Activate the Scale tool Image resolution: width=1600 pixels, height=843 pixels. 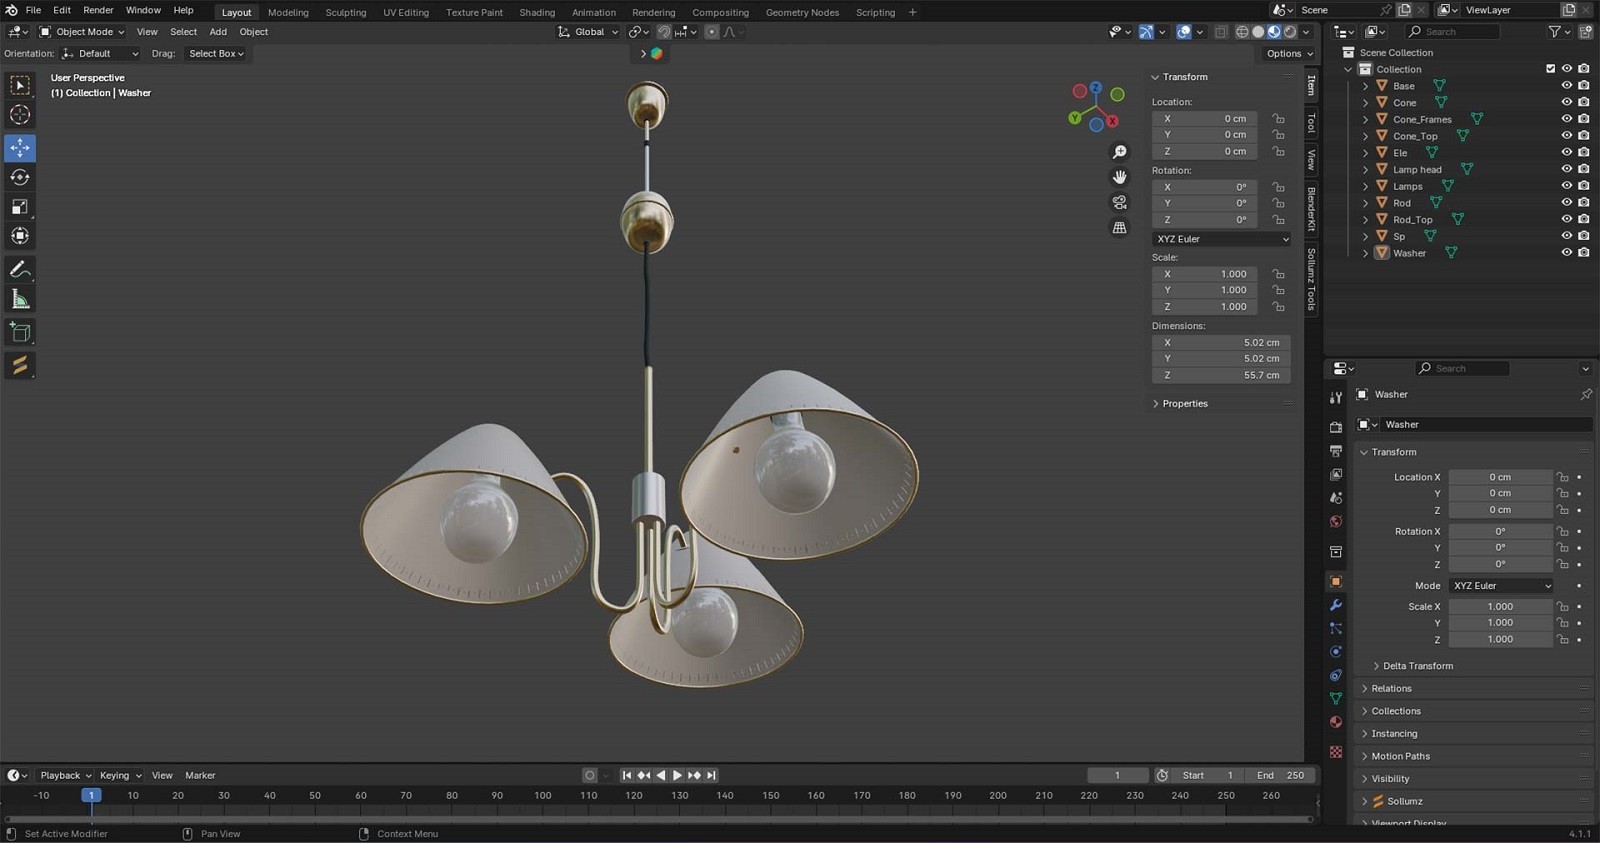pyautogui.click(x=20, y=207)
